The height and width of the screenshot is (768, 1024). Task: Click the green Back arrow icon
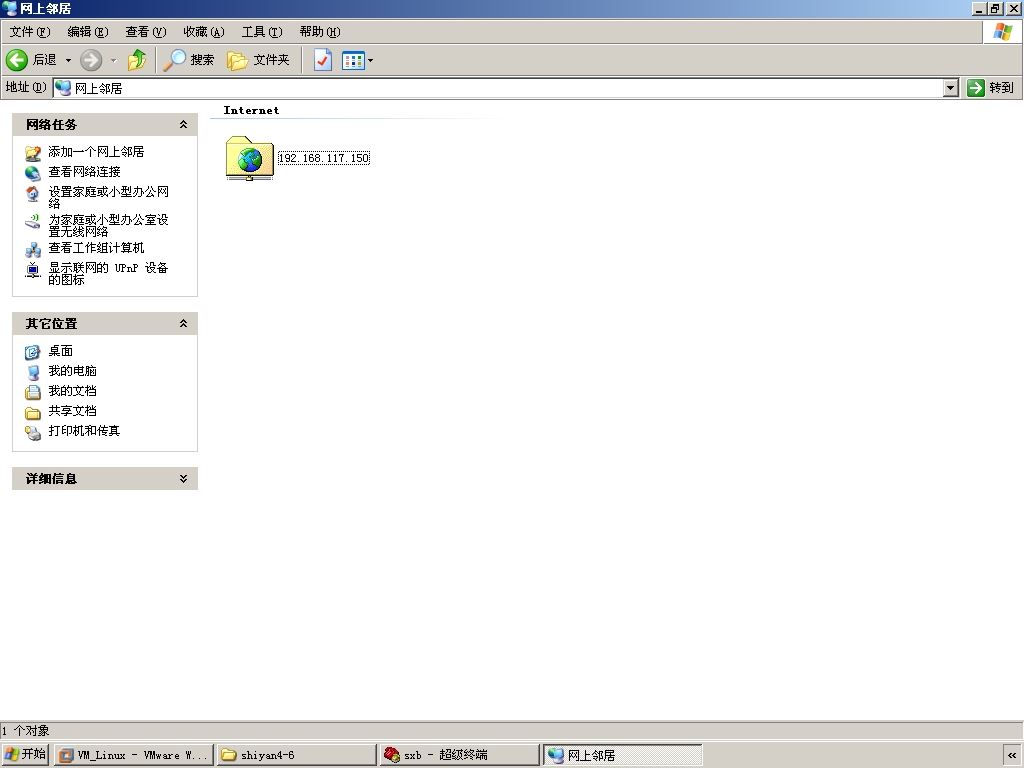17,60
